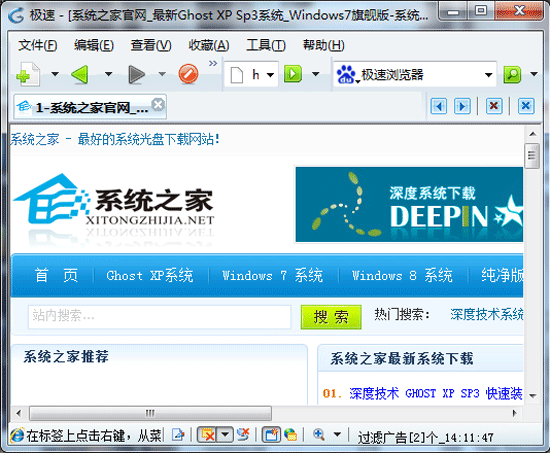Viewport: 550px width, 453px height.
Task: Click the 热门搜索 label
Action: (x=402, y=314)
